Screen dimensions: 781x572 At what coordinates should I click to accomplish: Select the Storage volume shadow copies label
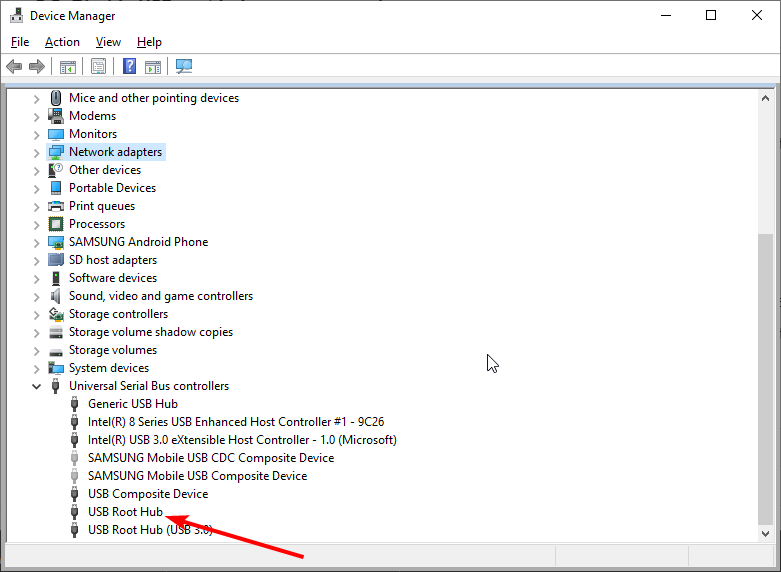(151, 332)
